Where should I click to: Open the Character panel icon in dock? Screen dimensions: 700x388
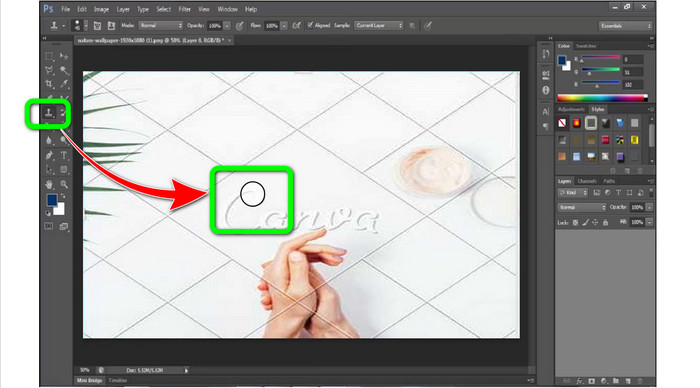(x=546, y=112)
